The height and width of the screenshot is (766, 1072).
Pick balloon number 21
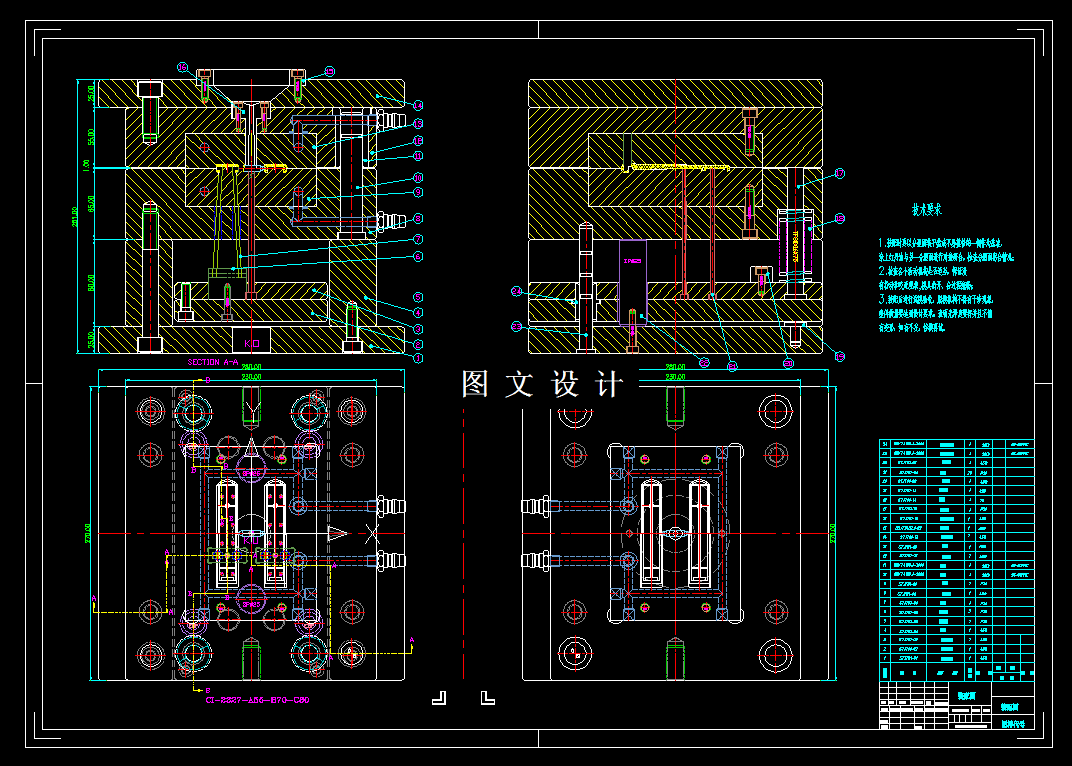(x=732, y=367)
